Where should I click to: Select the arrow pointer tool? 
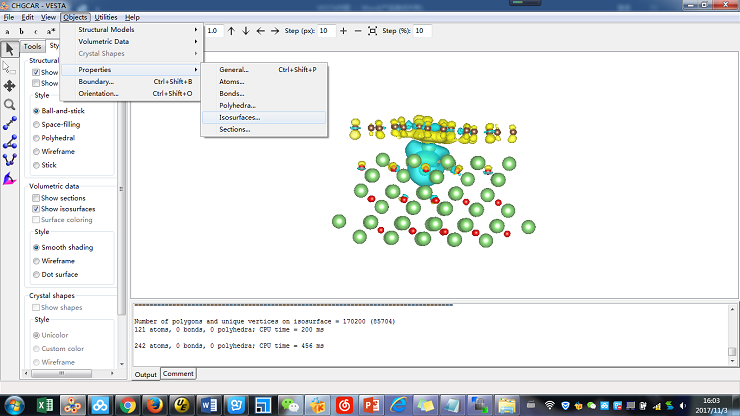(10, 49)
